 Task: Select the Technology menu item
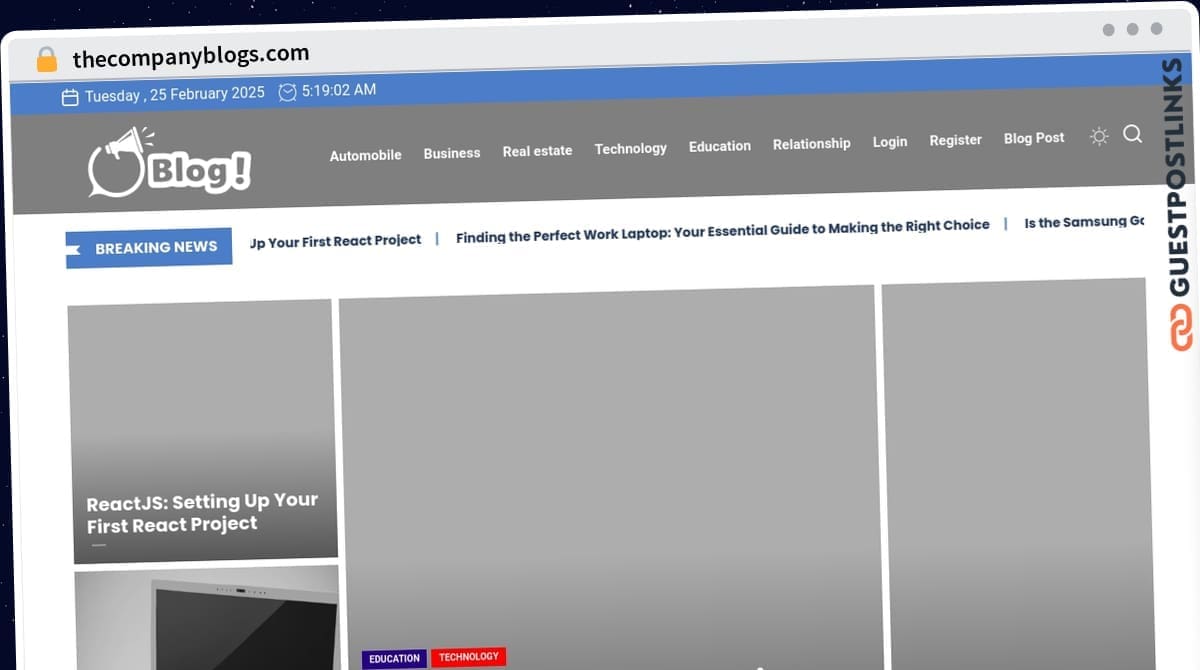click(x=630, y=148)
